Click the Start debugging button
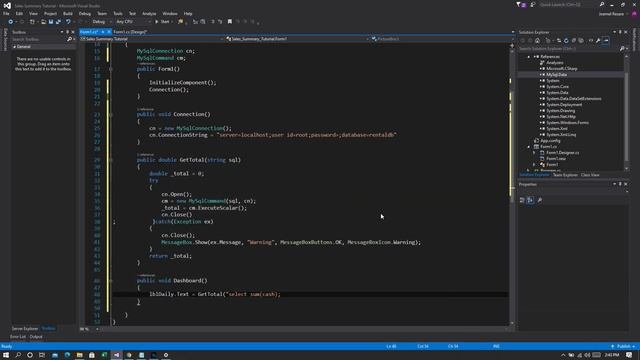This screenshot has height=360, width=640. click(x=162, y=22)
